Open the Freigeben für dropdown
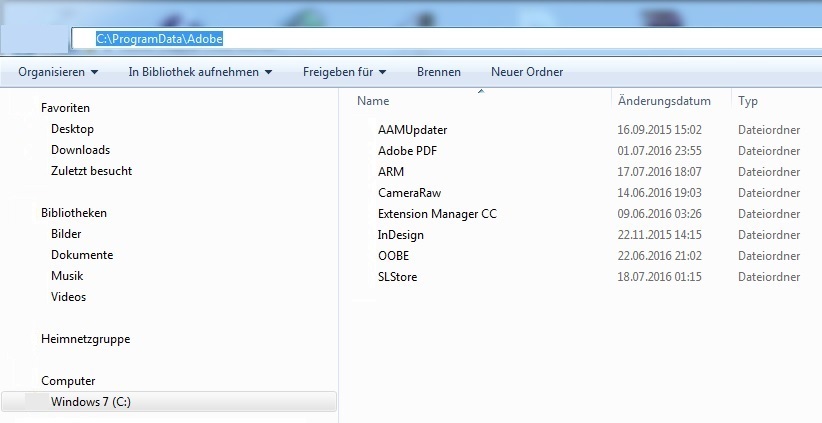The width and height of the screenshot is (822, 423). pos(344,72)
